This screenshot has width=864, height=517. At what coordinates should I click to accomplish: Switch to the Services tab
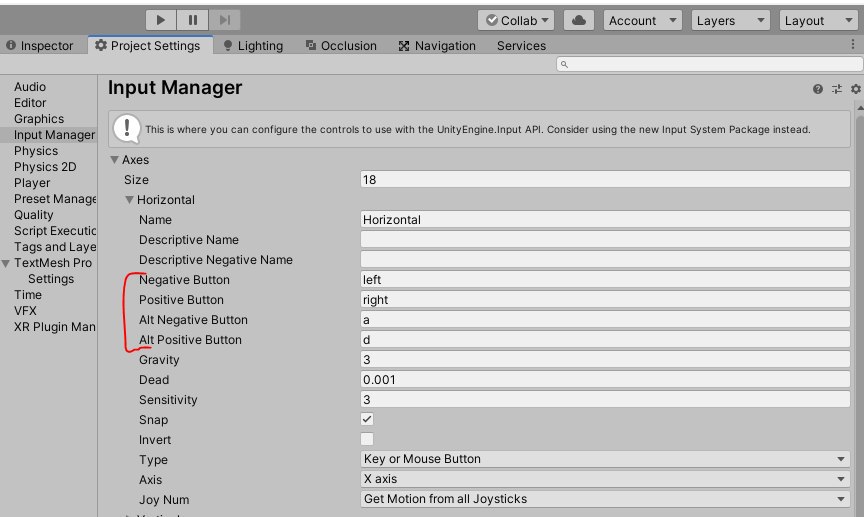tap(521, 46)
